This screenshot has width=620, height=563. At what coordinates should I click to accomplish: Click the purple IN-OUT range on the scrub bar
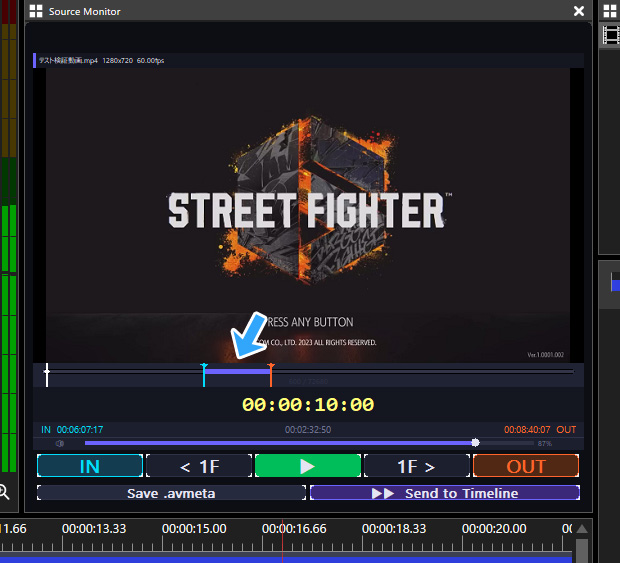[x=237, y=371]
